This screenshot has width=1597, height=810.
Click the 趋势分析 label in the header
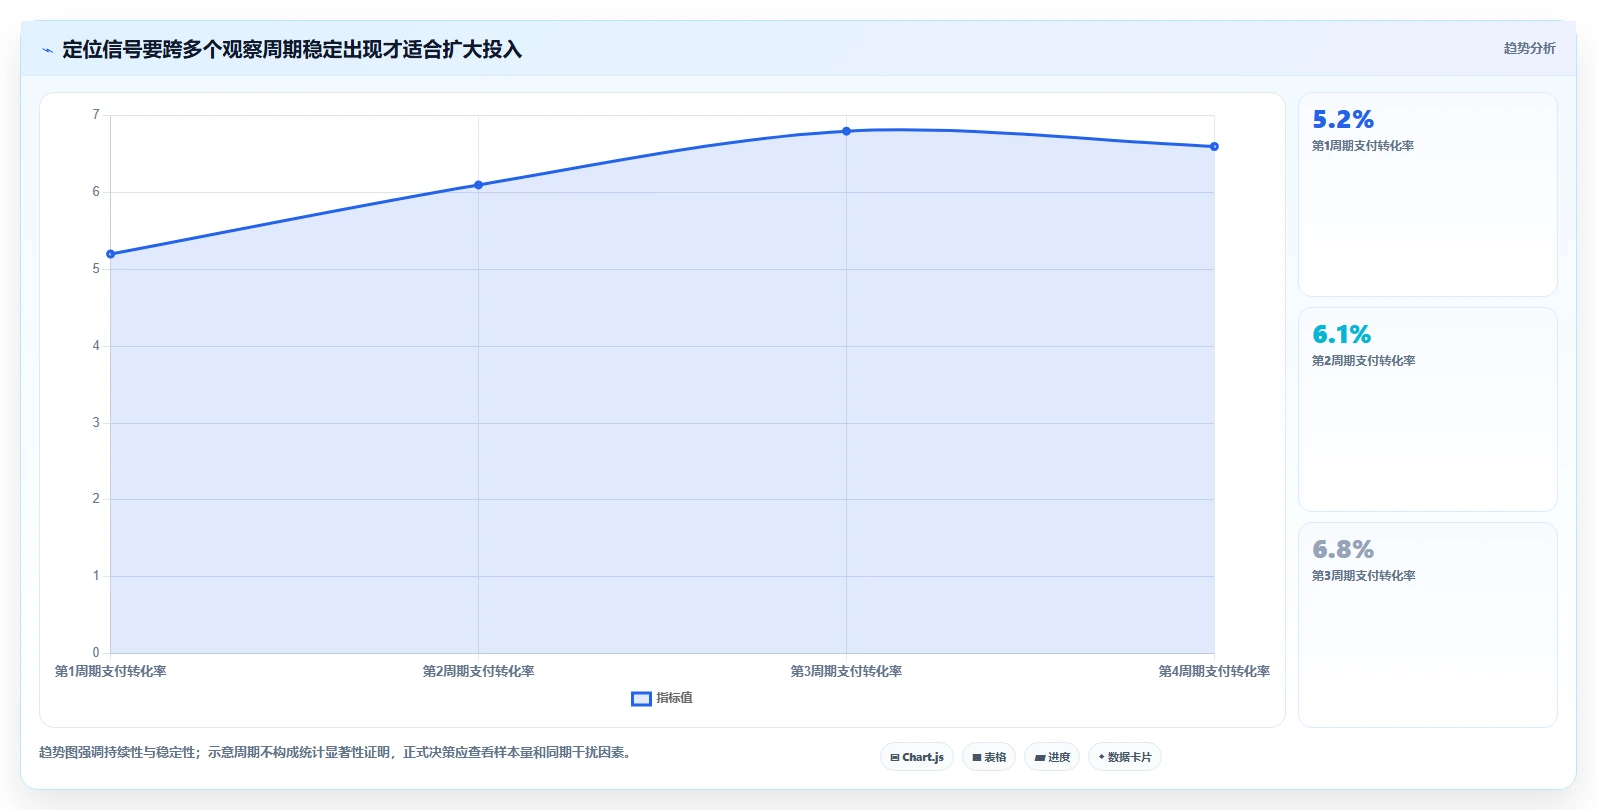pyautogui.click(x=1529, y=48)
